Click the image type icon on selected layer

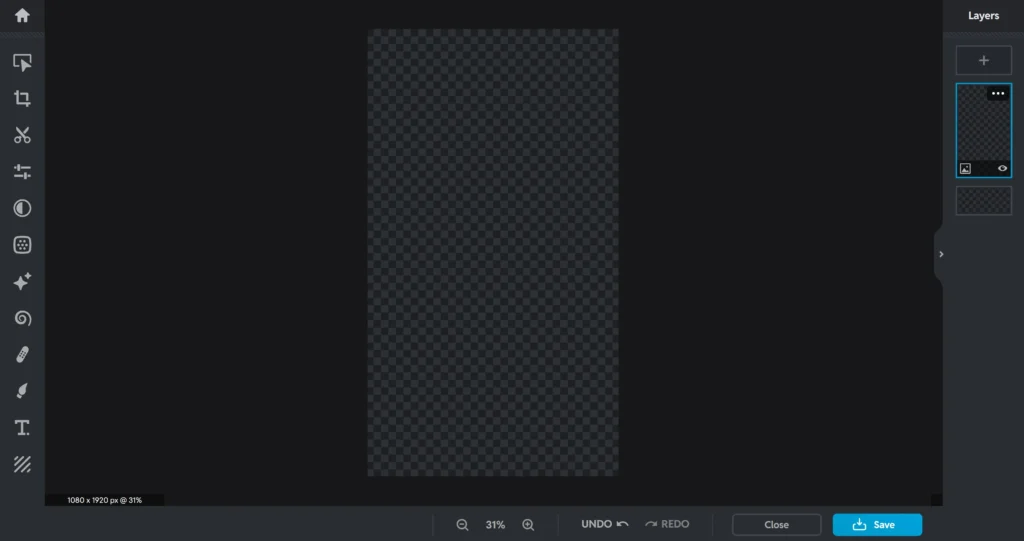point(965,169)
